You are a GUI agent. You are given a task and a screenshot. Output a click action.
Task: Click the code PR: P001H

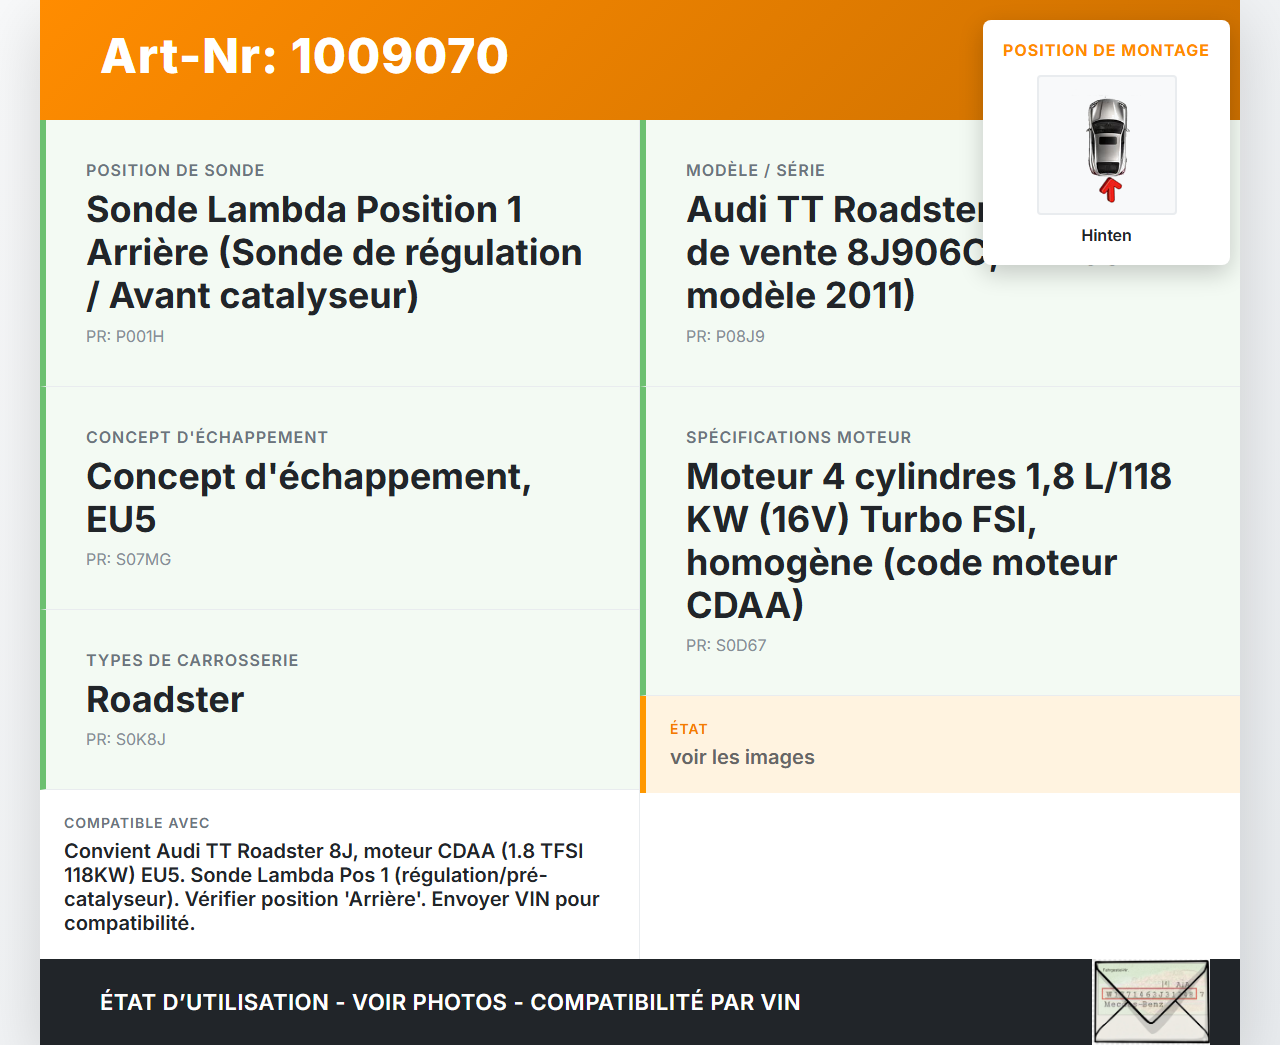pos(125,336)
